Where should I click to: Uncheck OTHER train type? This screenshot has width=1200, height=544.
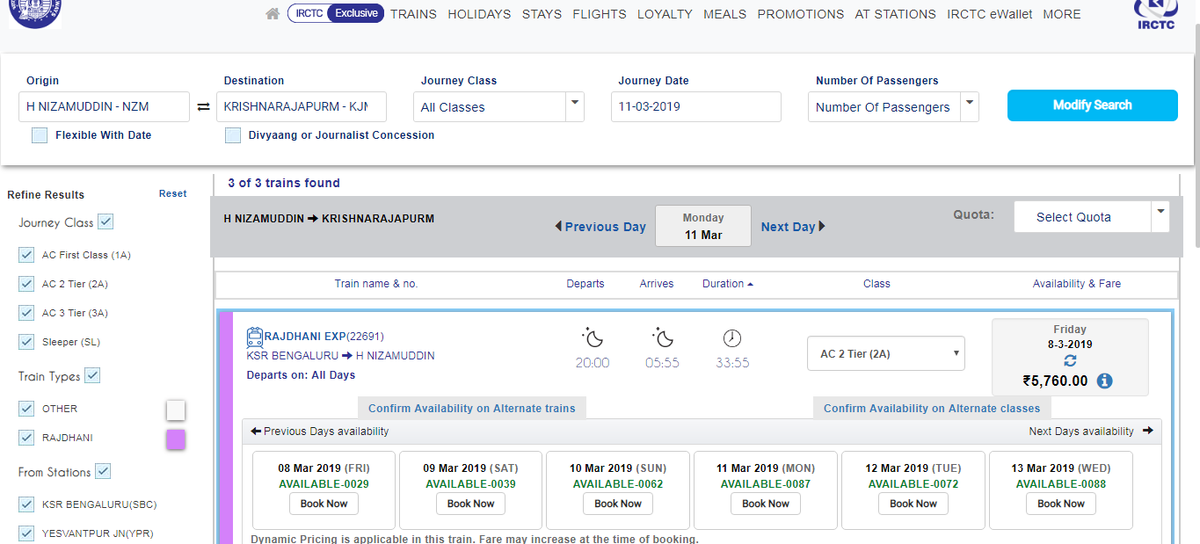[x=27, y=409]
